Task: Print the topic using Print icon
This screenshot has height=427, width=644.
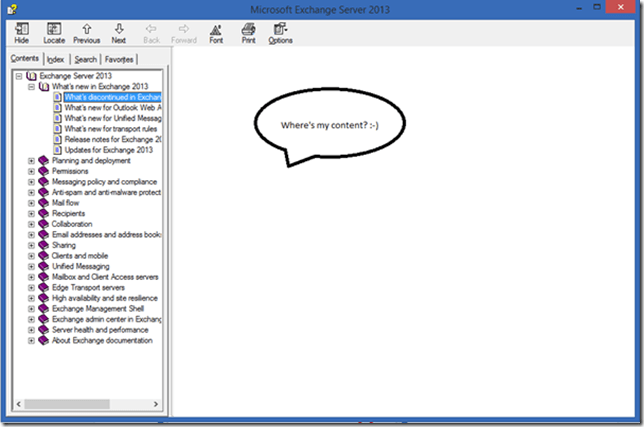Action: [248, 32]
